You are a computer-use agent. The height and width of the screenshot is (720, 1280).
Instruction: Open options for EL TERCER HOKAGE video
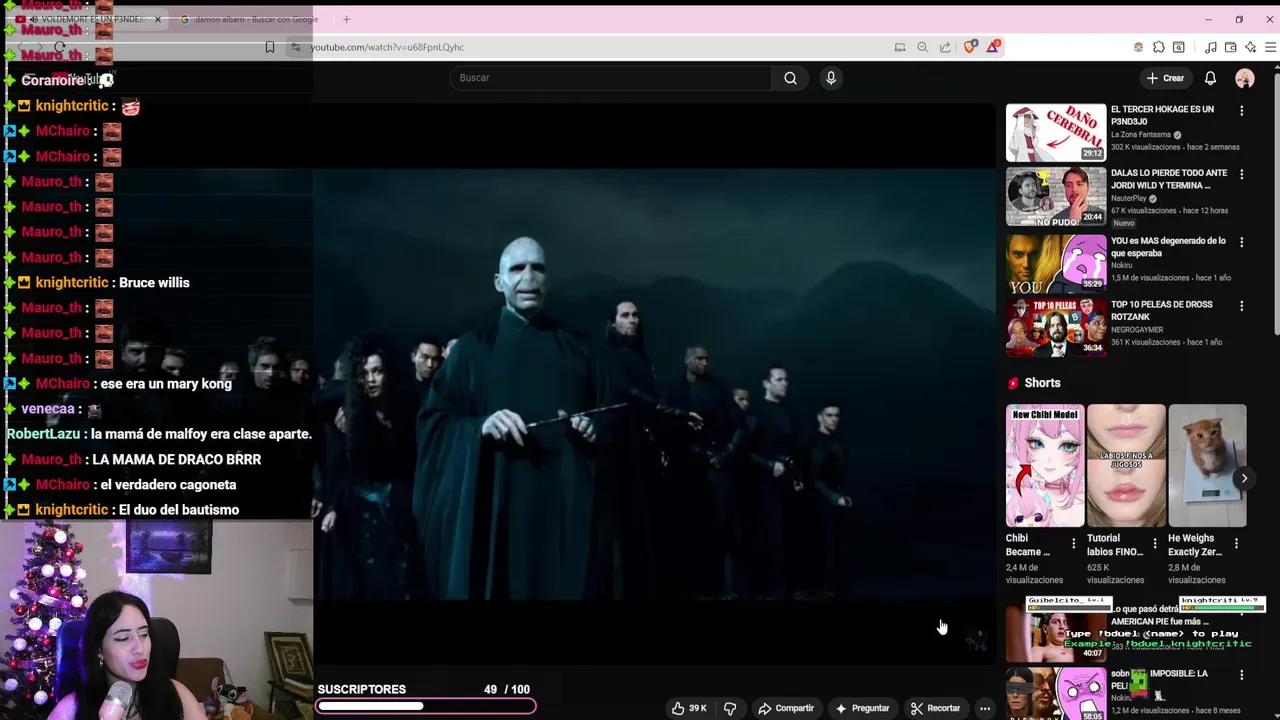click(x=1241, y=110)
